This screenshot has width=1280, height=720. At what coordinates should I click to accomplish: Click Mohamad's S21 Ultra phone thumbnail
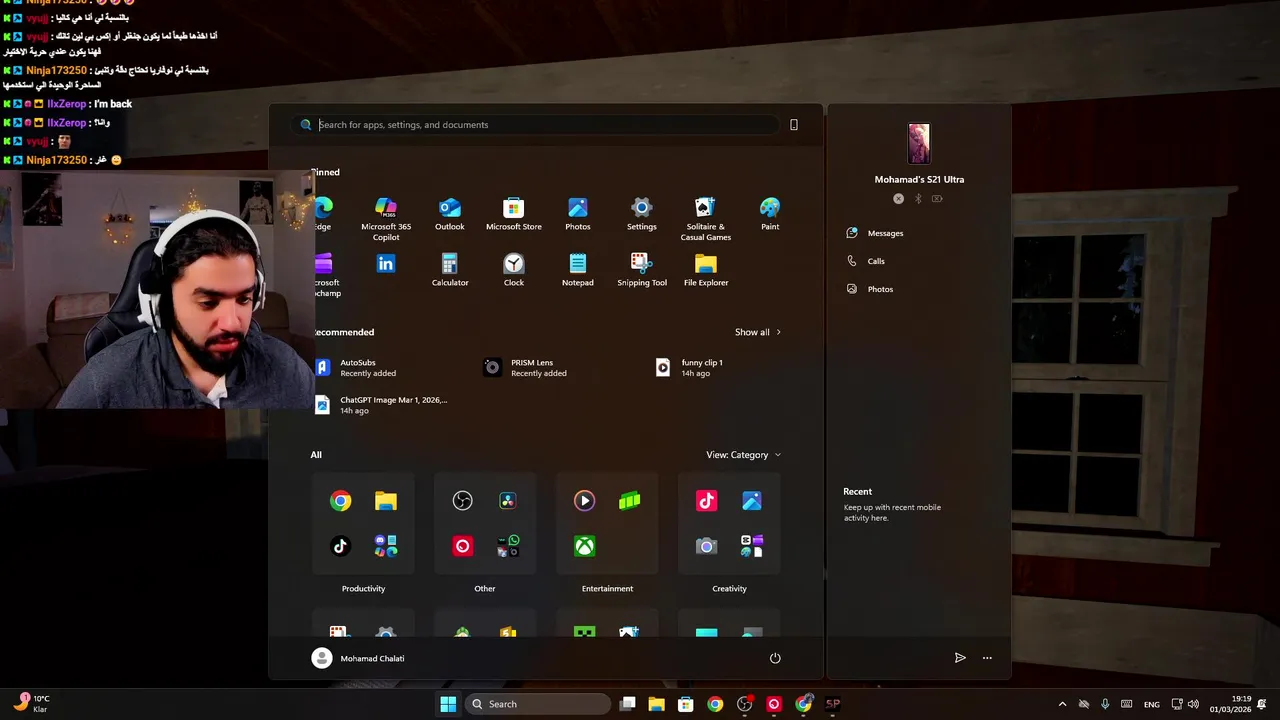click(919, 143)
